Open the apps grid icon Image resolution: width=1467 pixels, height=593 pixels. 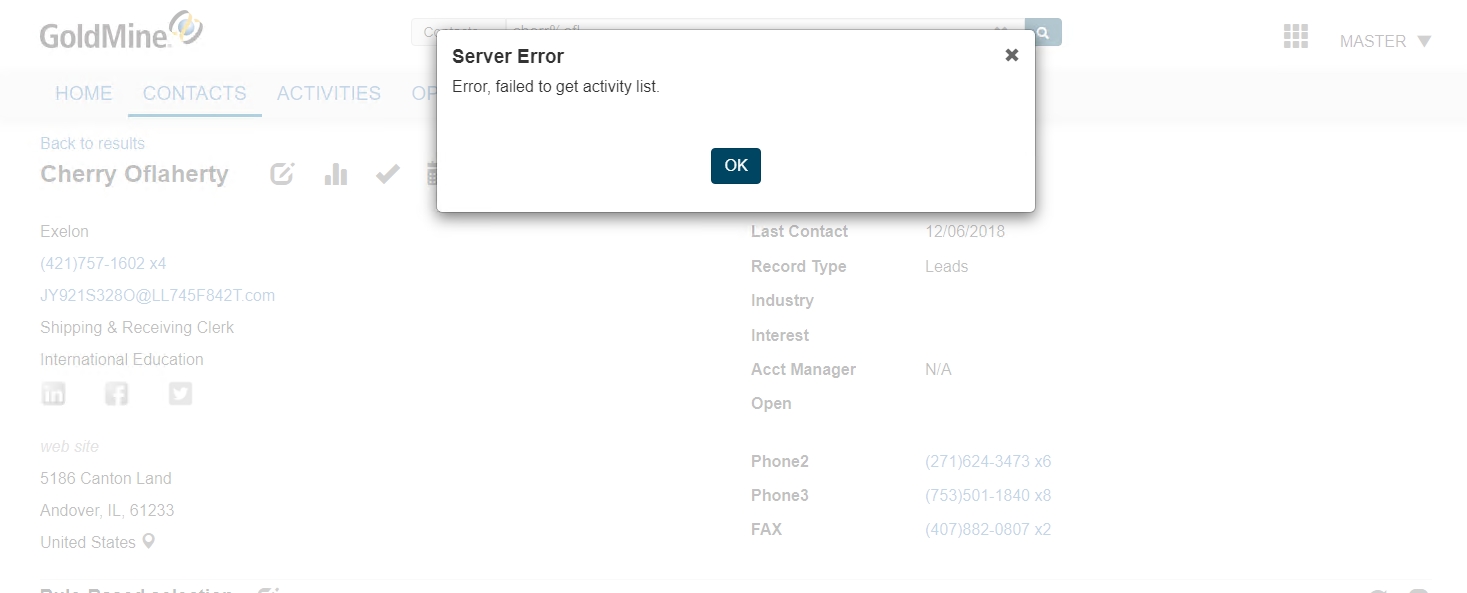[x=1295, y=37]
